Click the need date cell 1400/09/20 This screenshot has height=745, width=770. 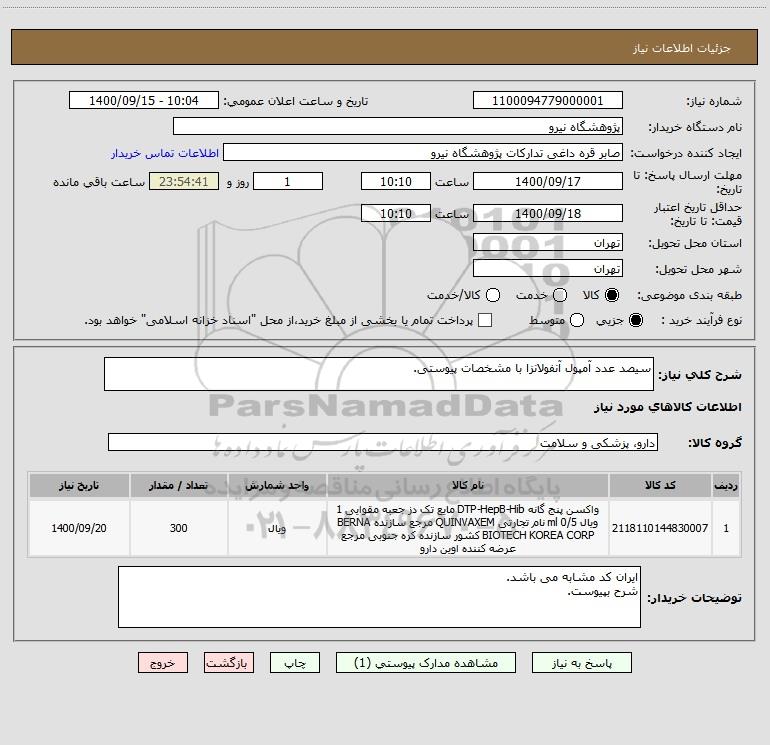coord(79,528)
